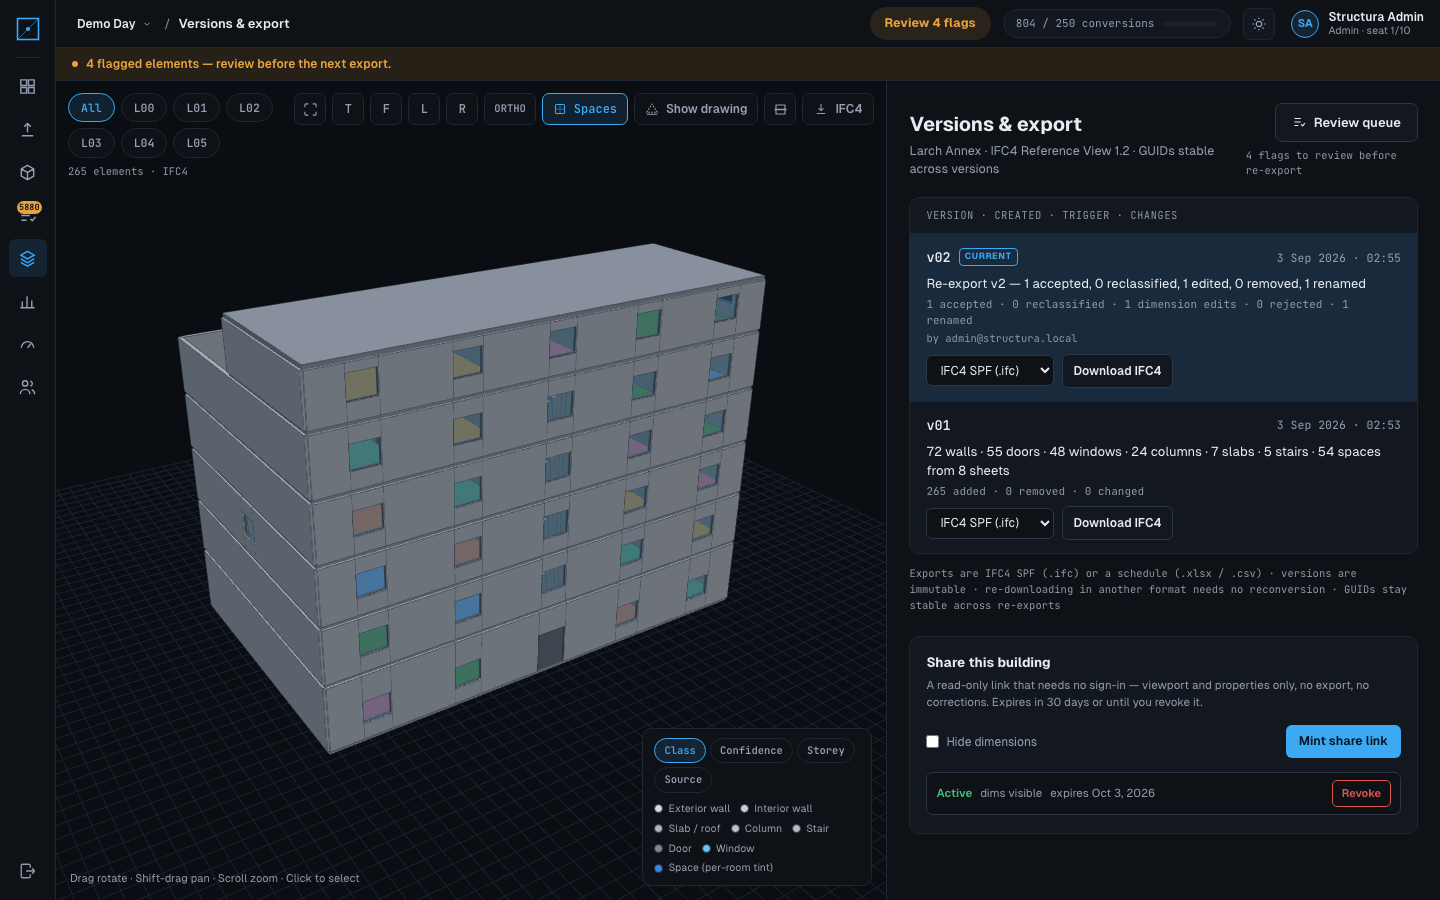Click Review 4 flags button

[x=930, y=23]
